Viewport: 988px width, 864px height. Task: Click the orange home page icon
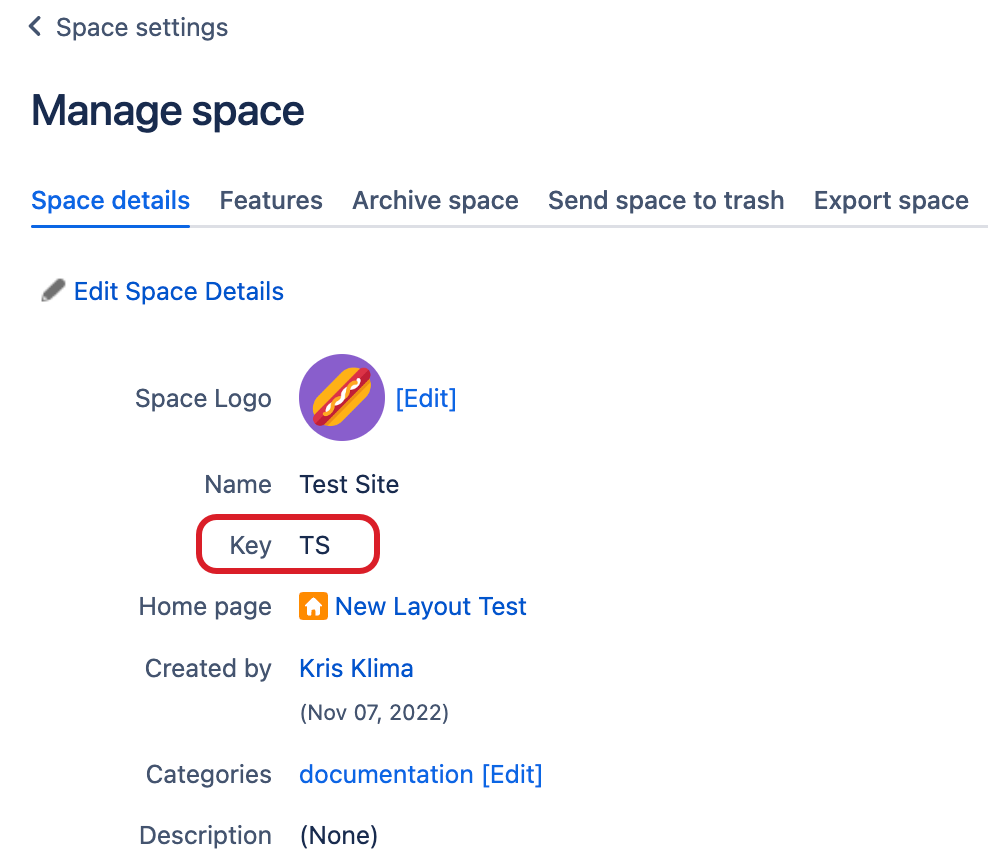(x=313, y=606)
